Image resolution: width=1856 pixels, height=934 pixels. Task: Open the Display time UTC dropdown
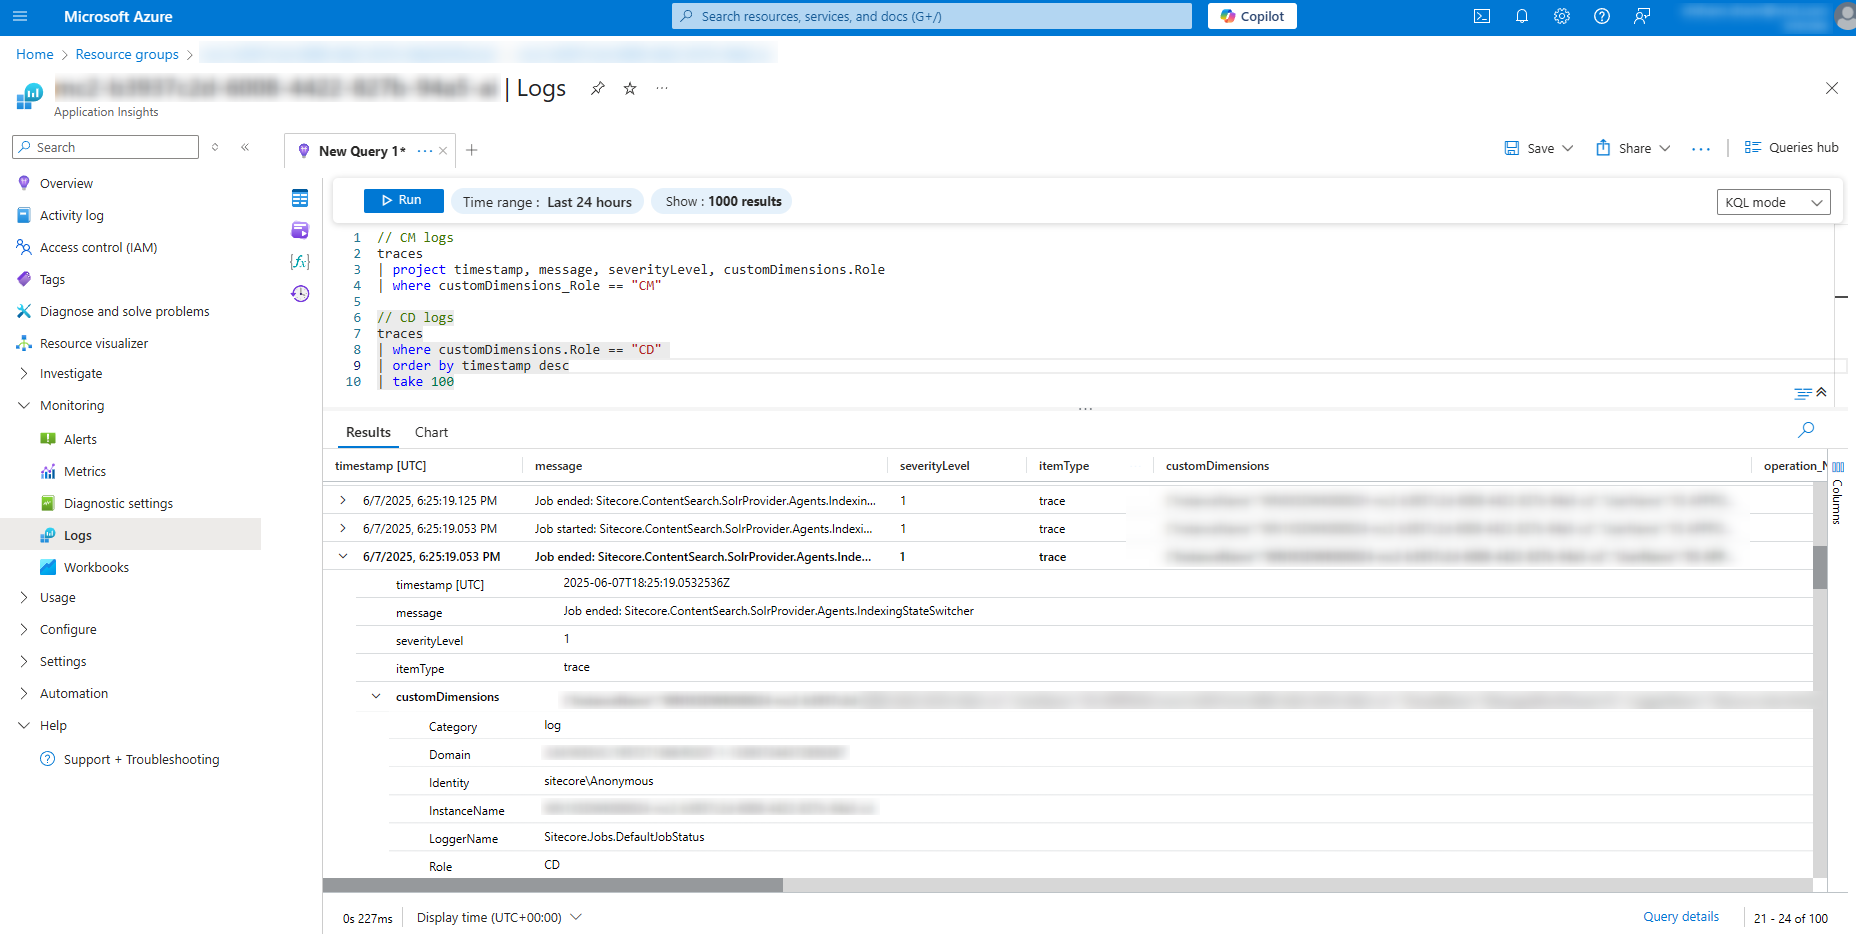[x=498, y=917]
